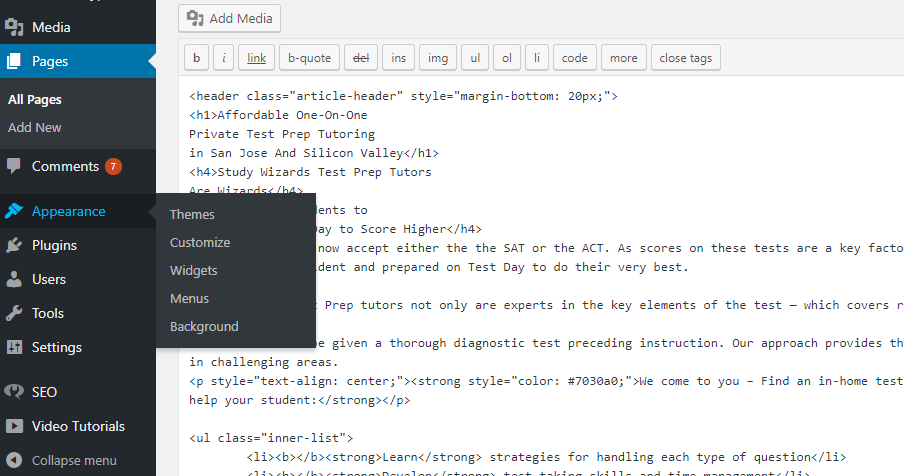The height and width of the screenshot is (476, 904).
Task: Insert code tag with code button
Action: click(575, 58)
